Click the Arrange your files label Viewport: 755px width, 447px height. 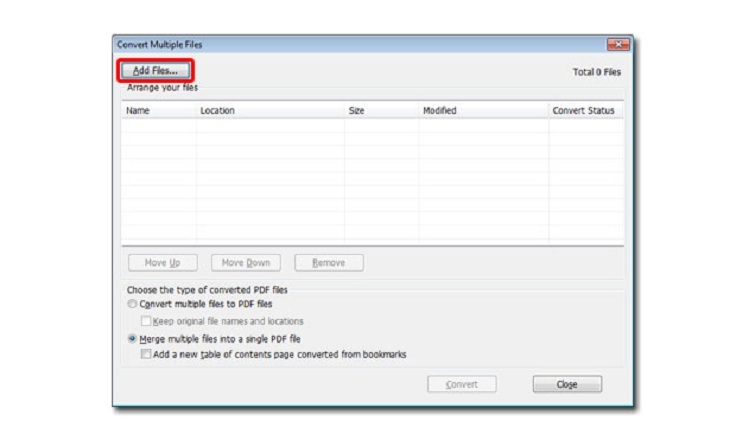[x=162, y=88]
